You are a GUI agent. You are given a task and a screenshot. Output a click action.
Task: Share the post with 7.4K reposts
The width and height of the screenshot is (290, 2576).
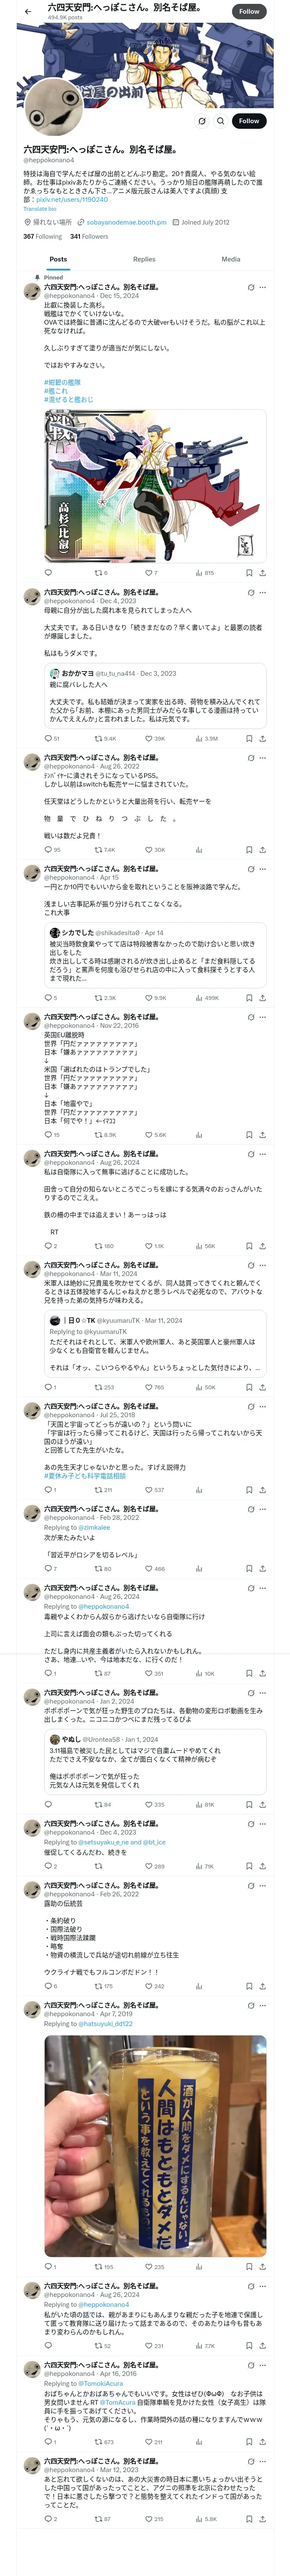tap(262, 850)
